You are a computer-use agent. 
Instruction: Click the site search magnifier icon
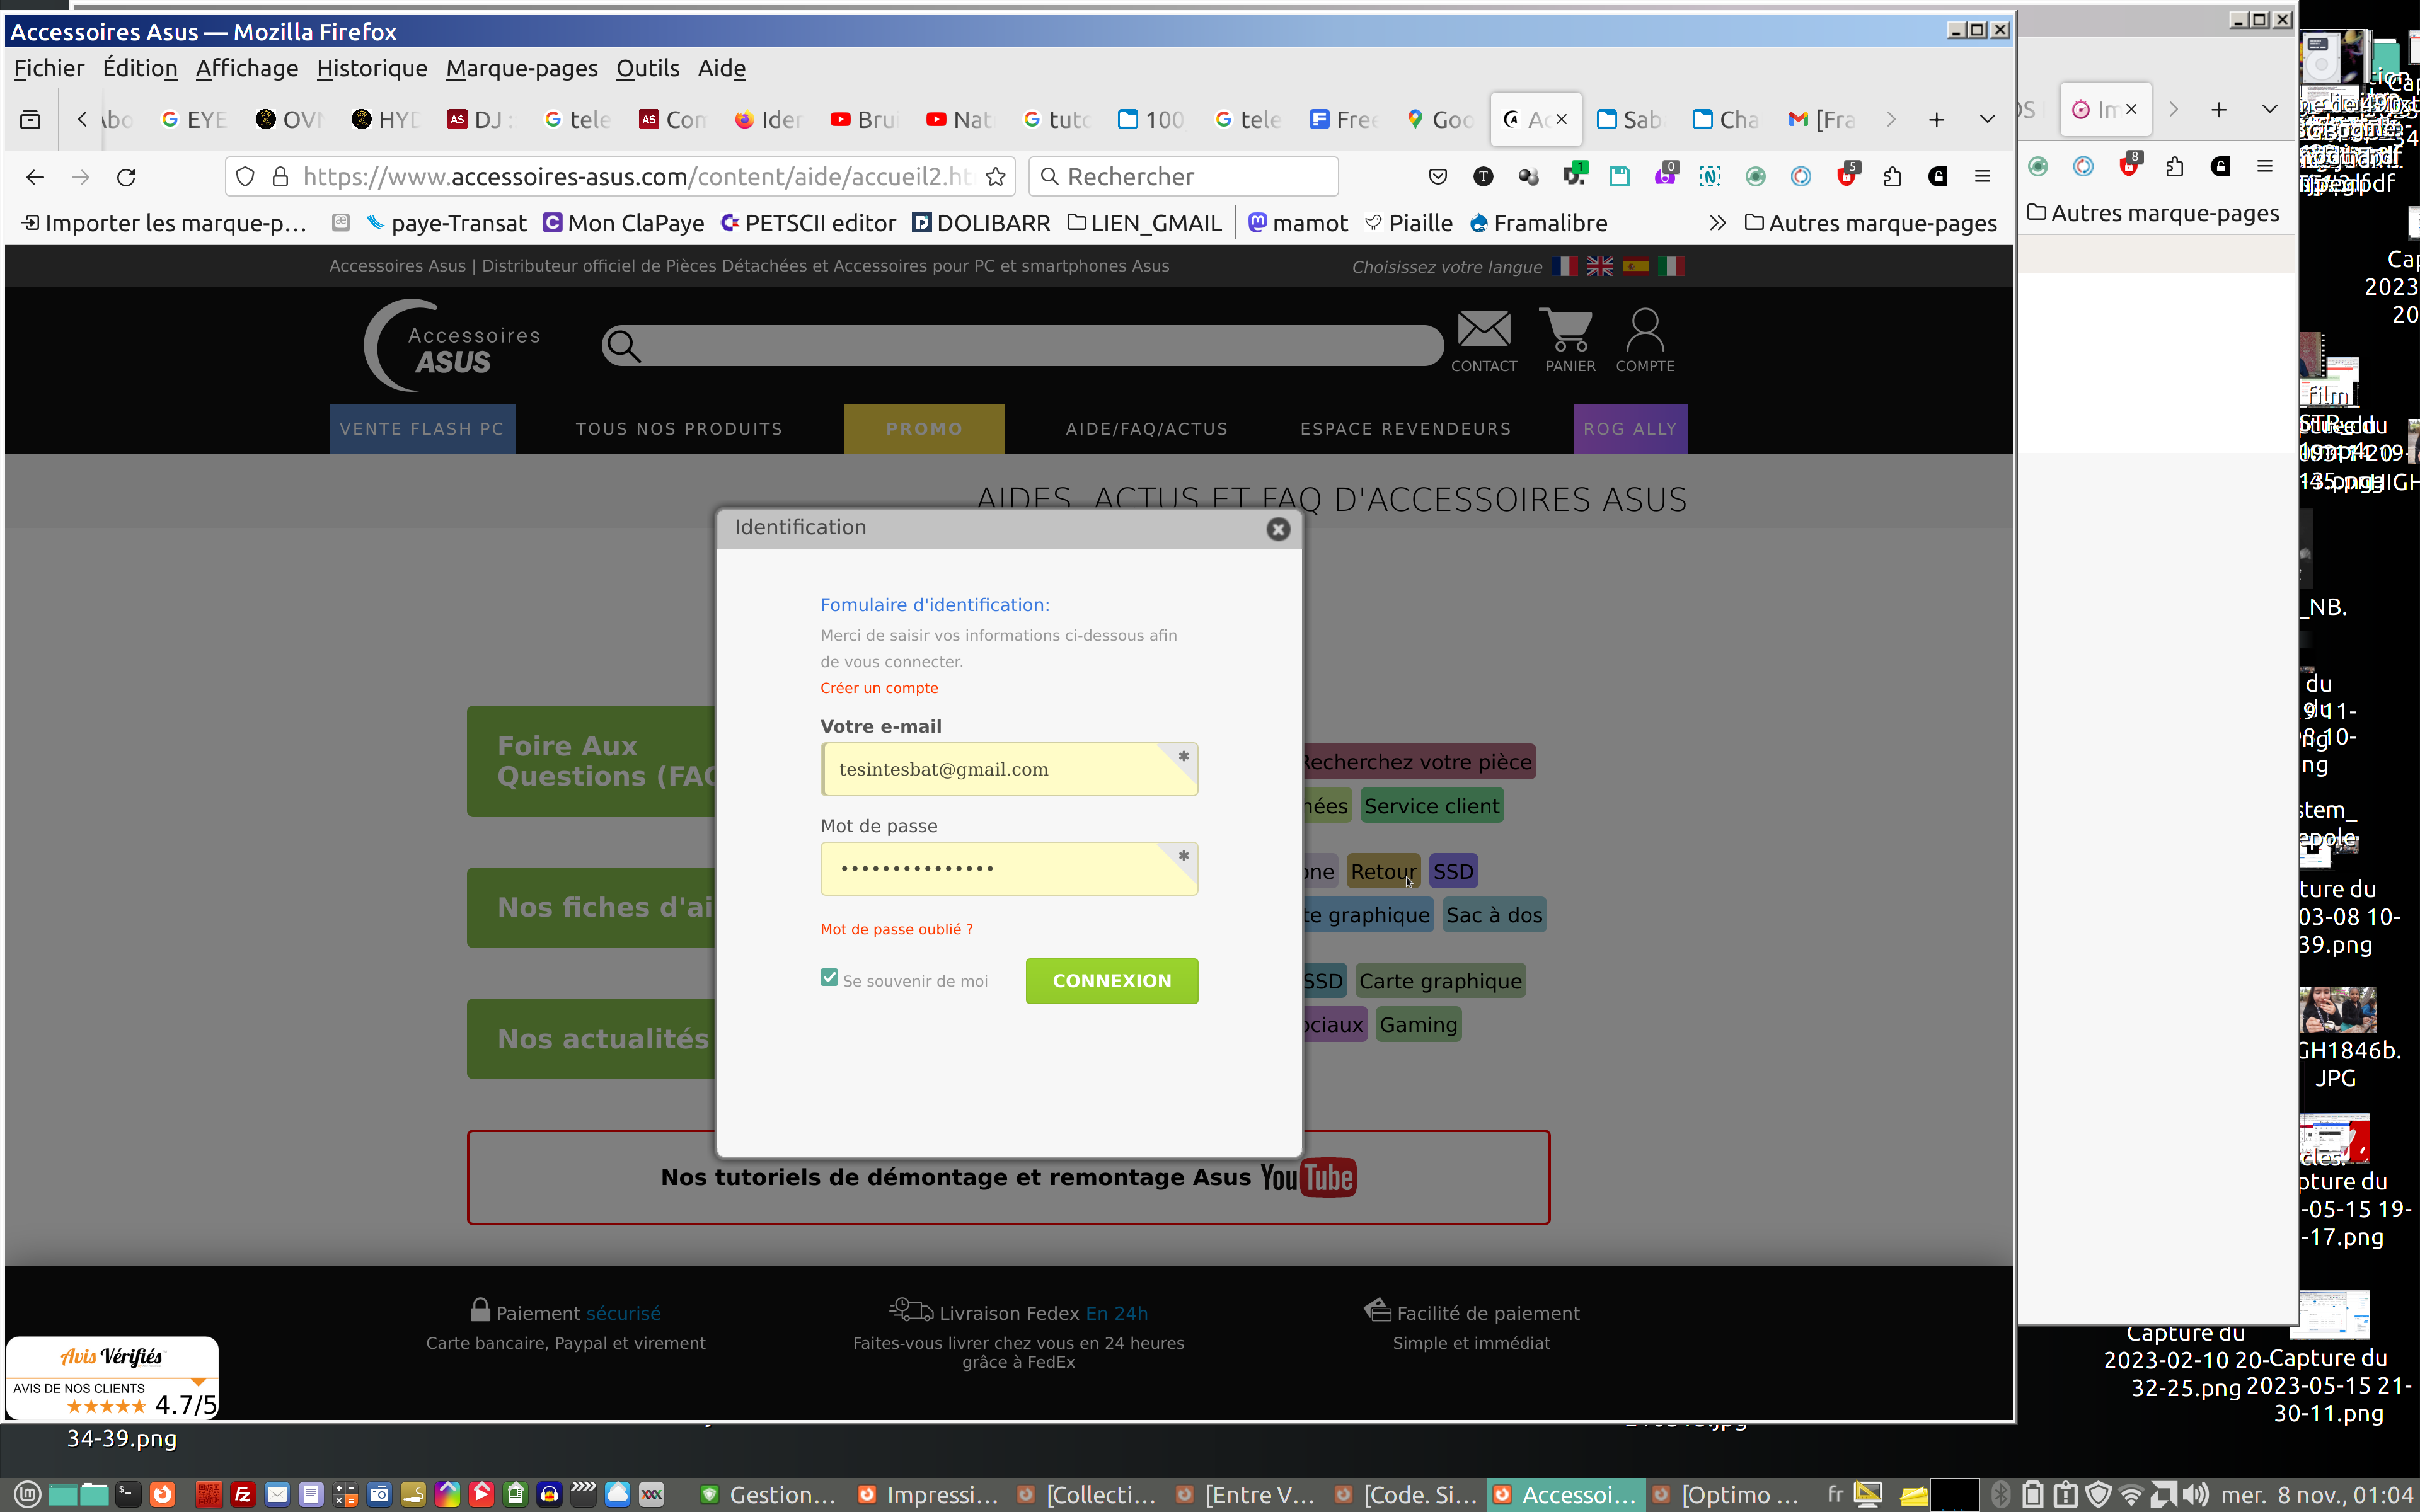pyautogui.click(x=623, y=346)
